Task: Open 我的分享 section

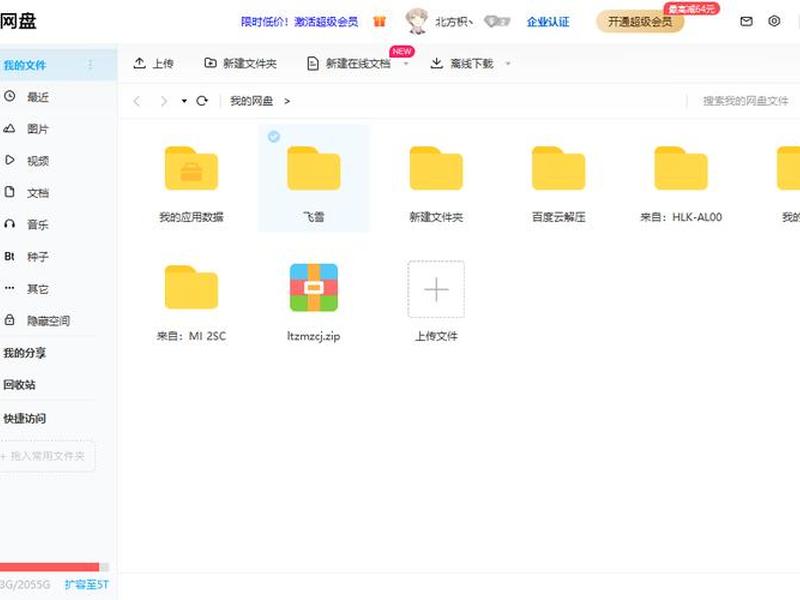Action: 24,353
